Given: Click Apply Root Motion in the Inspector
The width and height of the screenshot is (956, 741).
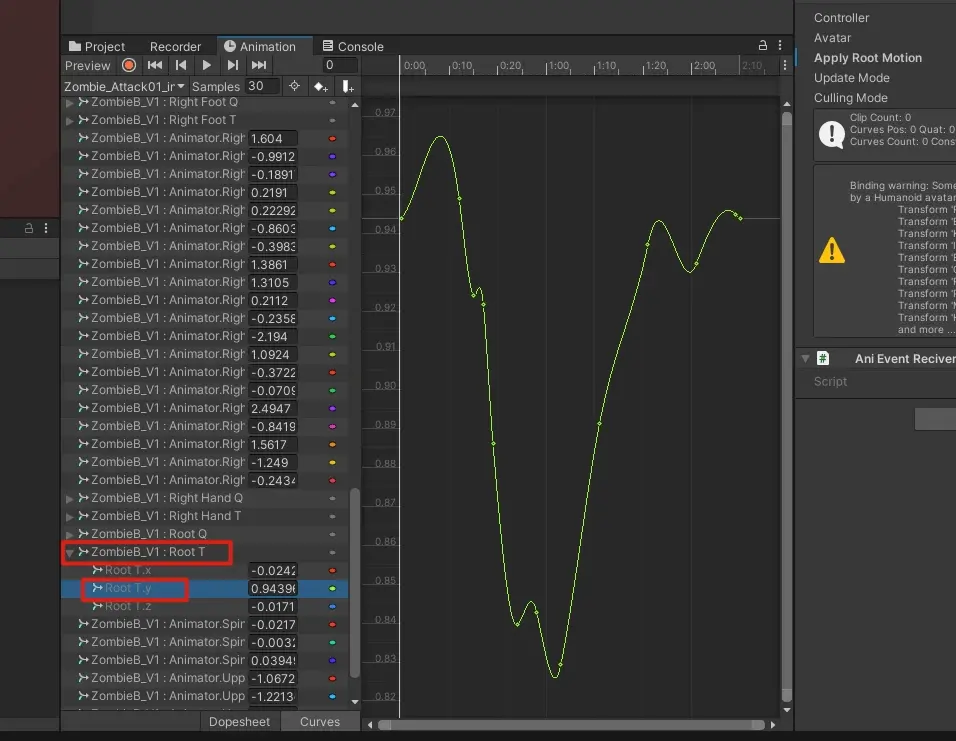Looking at the screenshot, I should 868,58.
